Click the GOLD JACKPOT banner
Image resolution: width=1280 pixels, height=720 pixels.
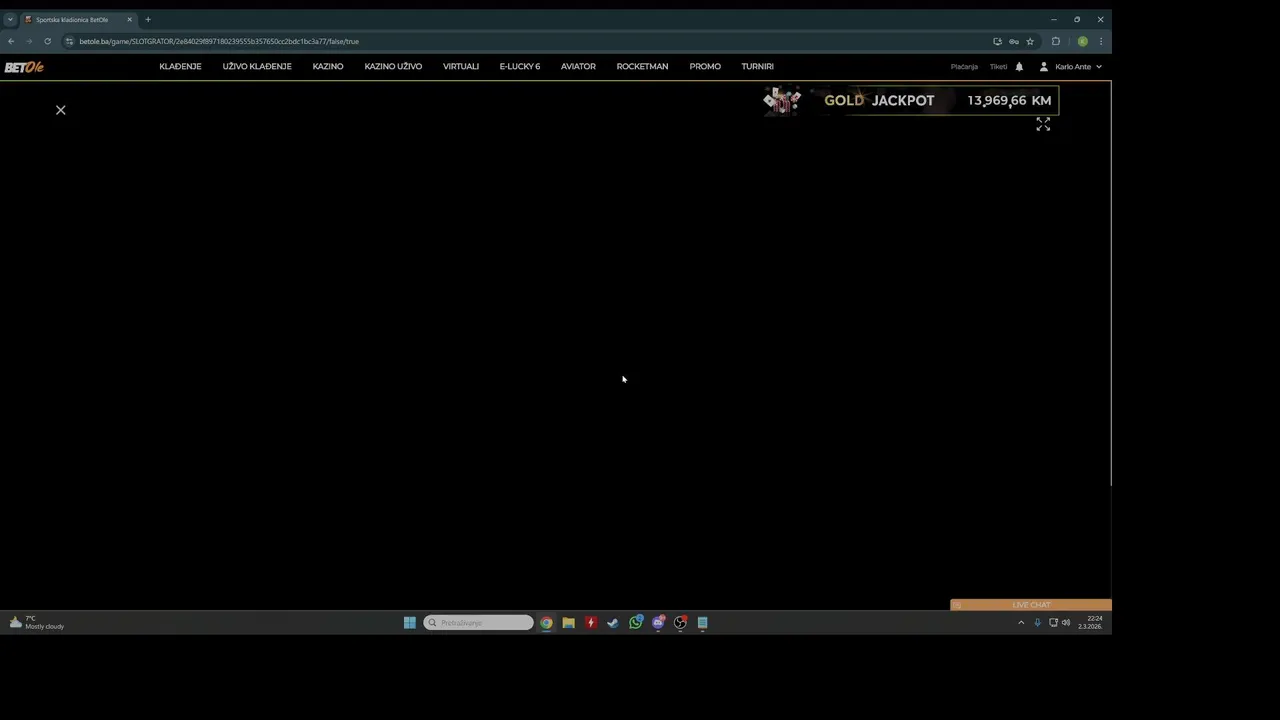910,101
